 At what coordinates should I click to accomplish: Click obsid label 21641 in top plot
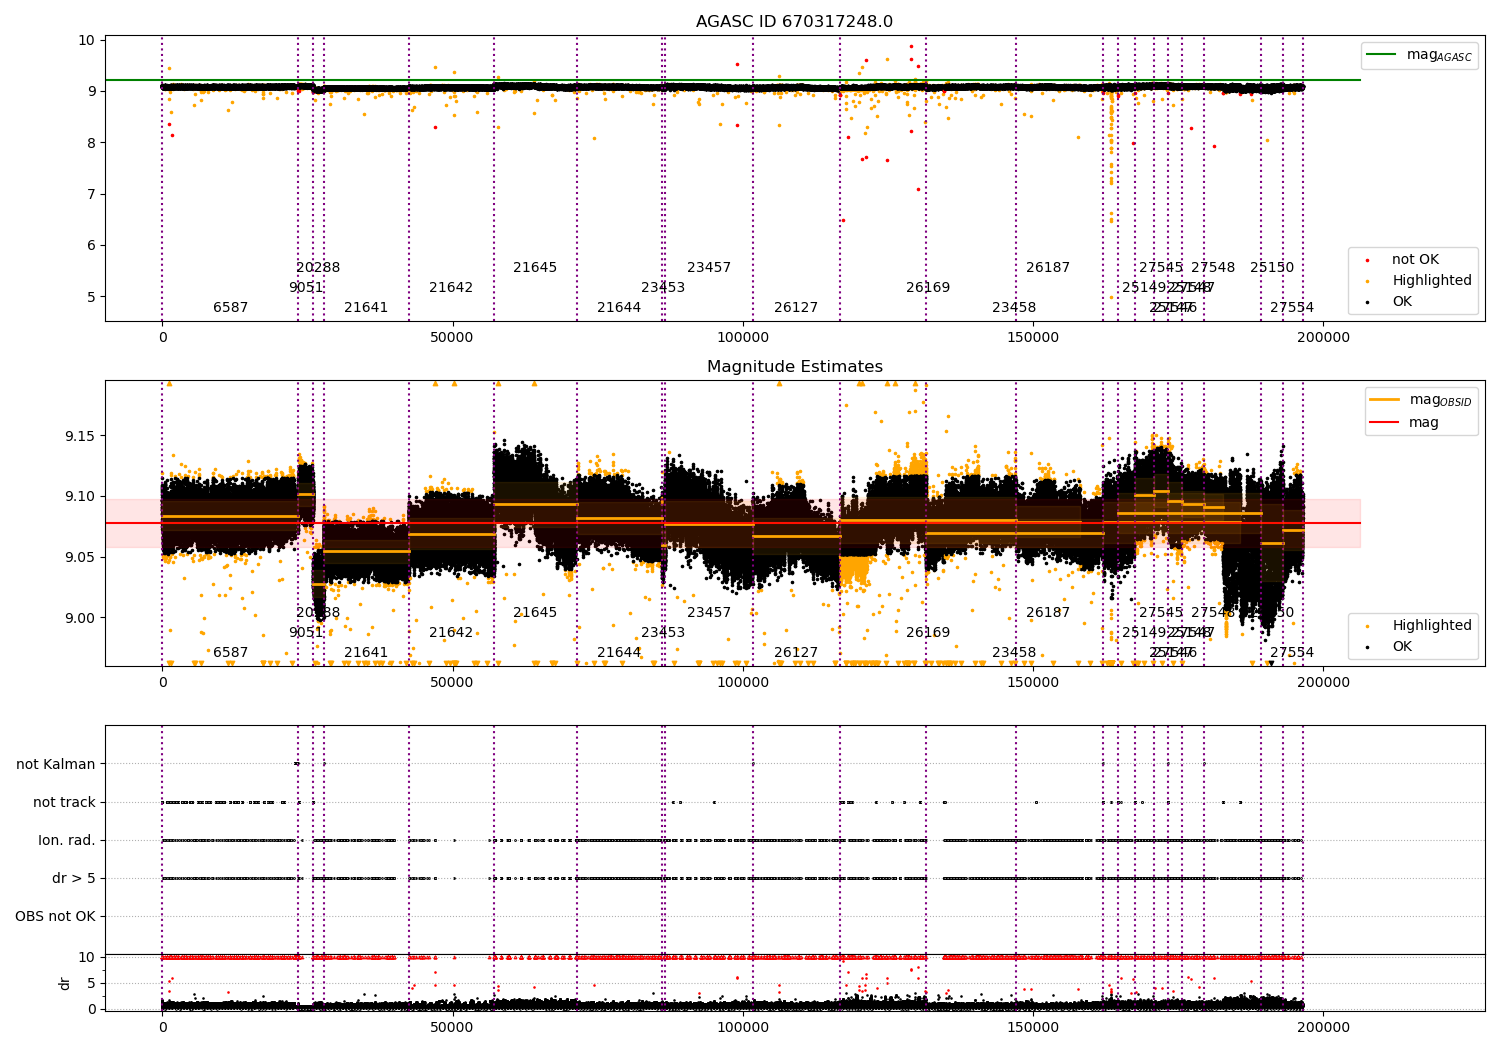(366, 308)
